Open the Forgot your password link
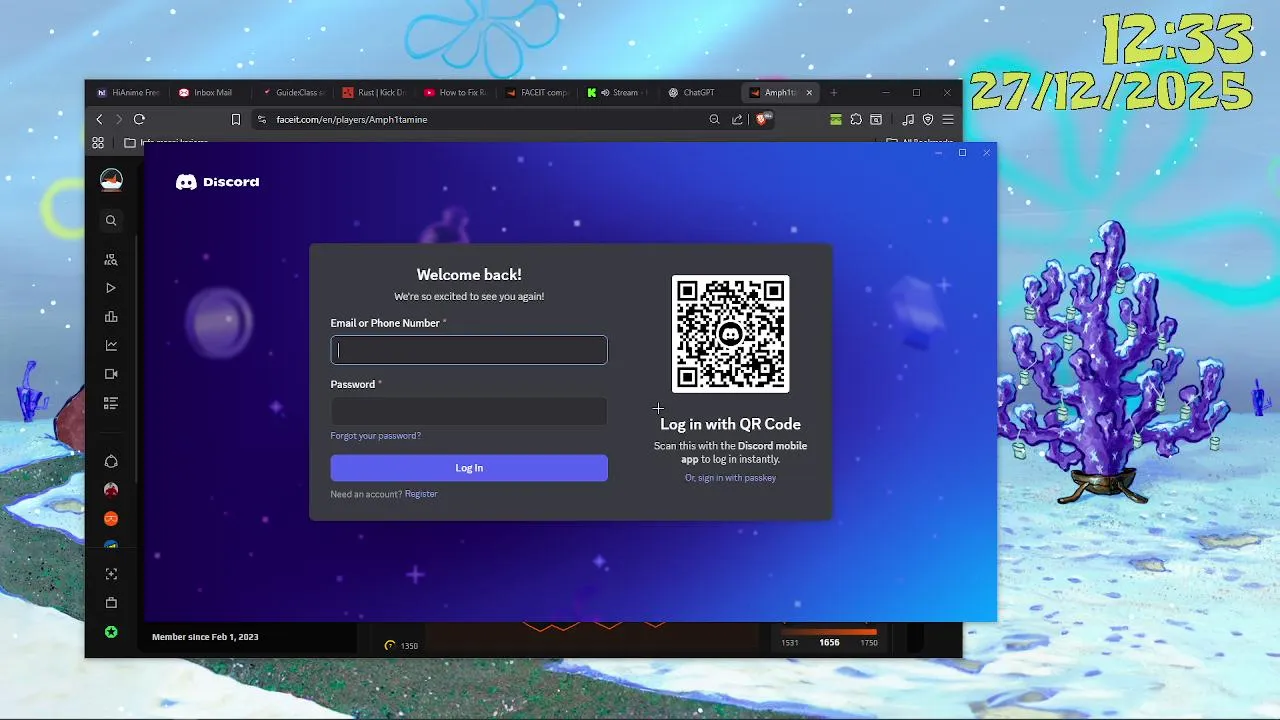 click(376, 436)
